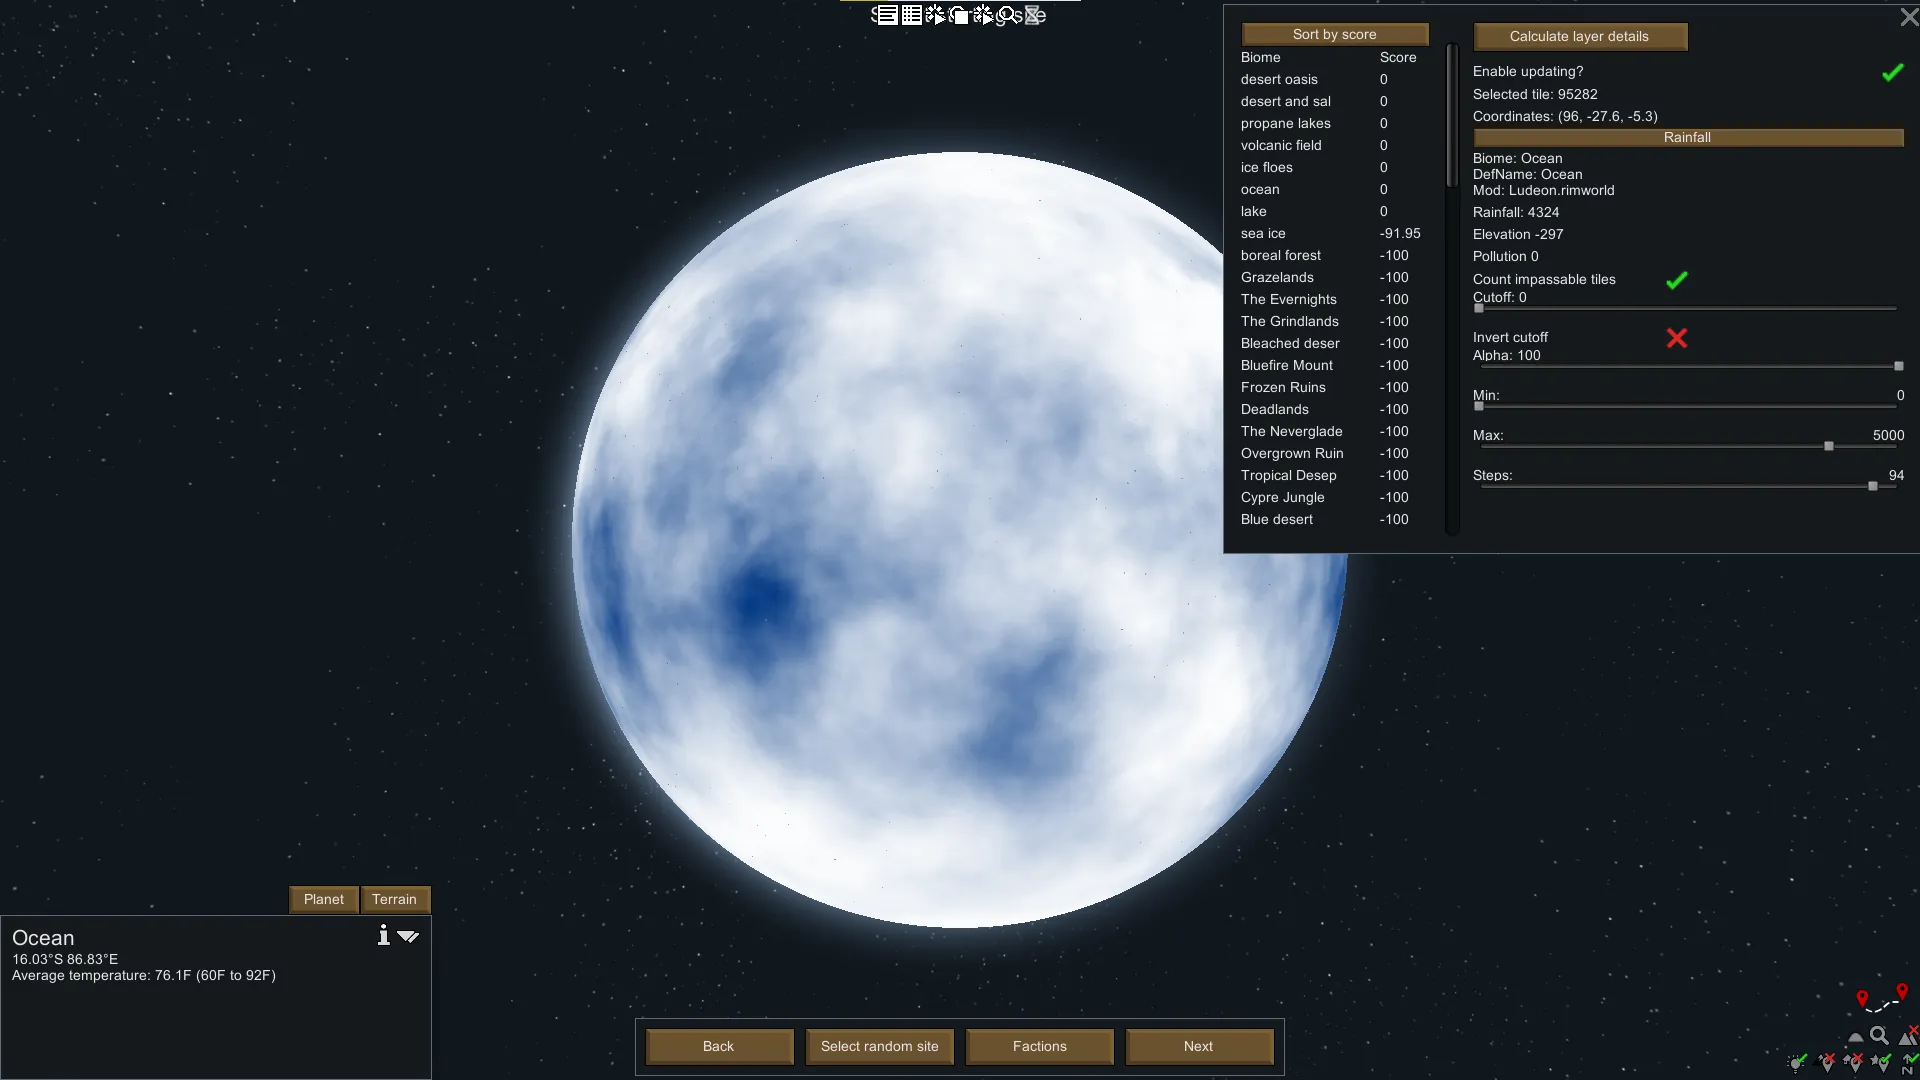Open the debug log icon in top toolbar
This screenshot has width=1920, height=1080.
coord(888,15)
